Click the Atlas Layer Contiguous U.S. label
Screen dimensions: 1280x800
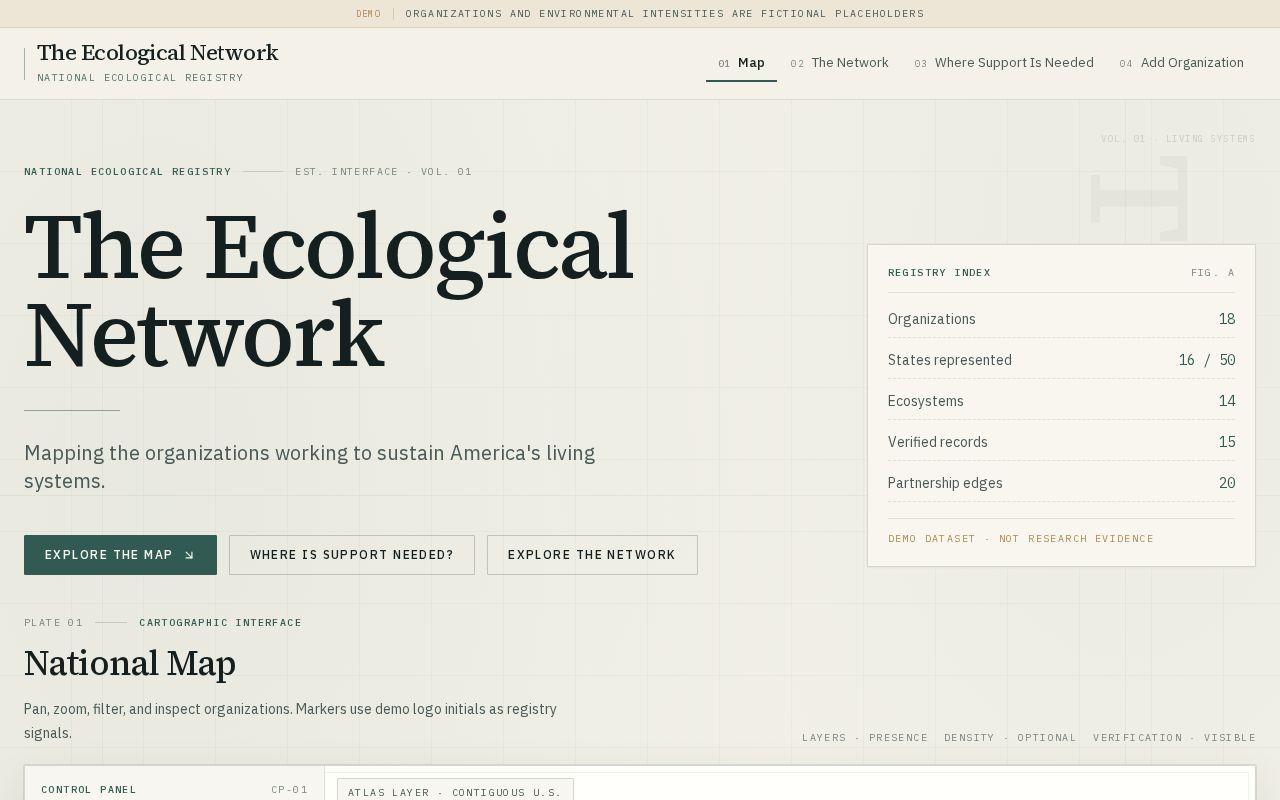pyautogui.click(x=455, y=792)
